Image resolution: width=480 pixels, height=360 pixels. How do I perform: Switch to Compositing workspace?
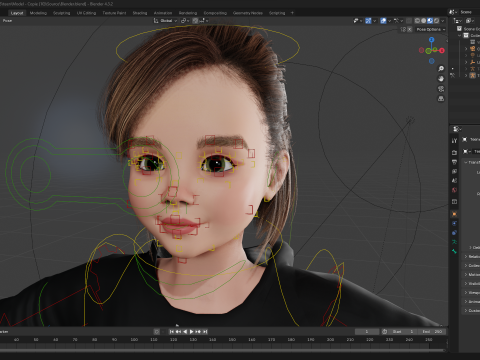215,13
